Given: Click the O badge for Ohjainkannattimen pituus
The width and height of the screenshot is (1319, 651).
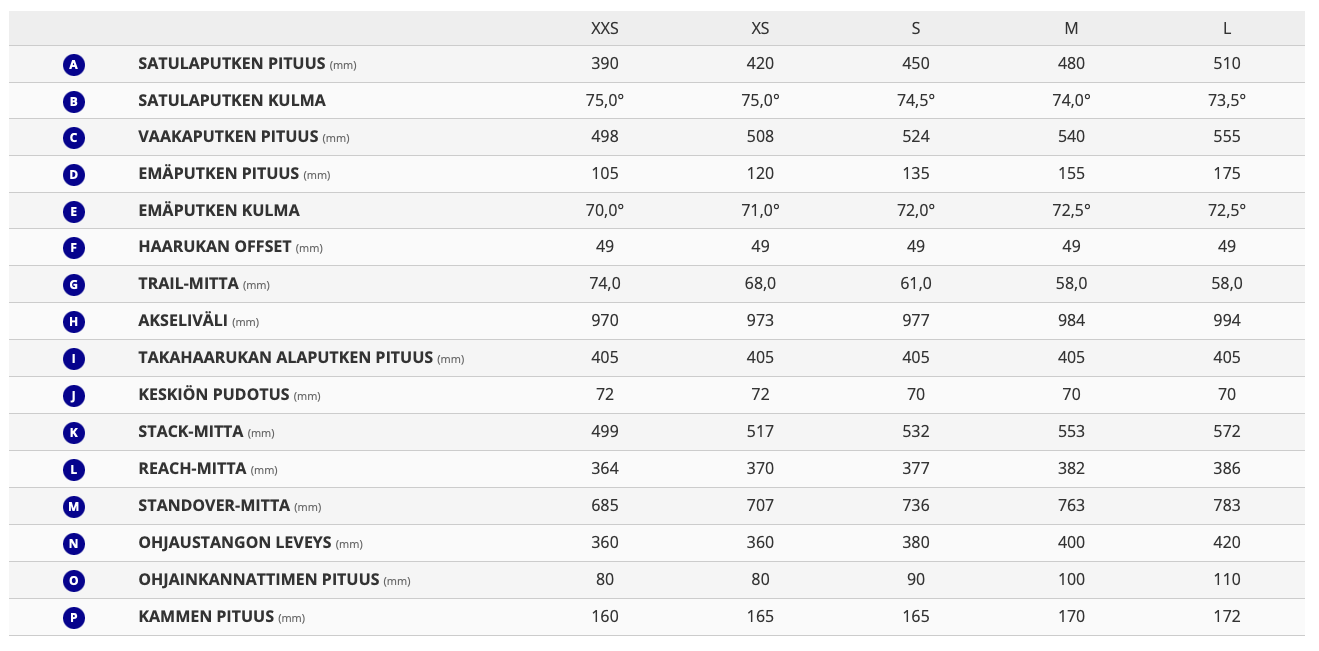Looking at the screenshot, I should tap(73, 580).
